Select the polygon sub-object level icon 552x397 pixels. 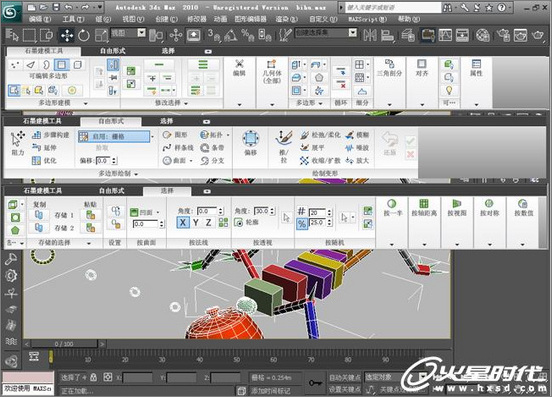61,65
